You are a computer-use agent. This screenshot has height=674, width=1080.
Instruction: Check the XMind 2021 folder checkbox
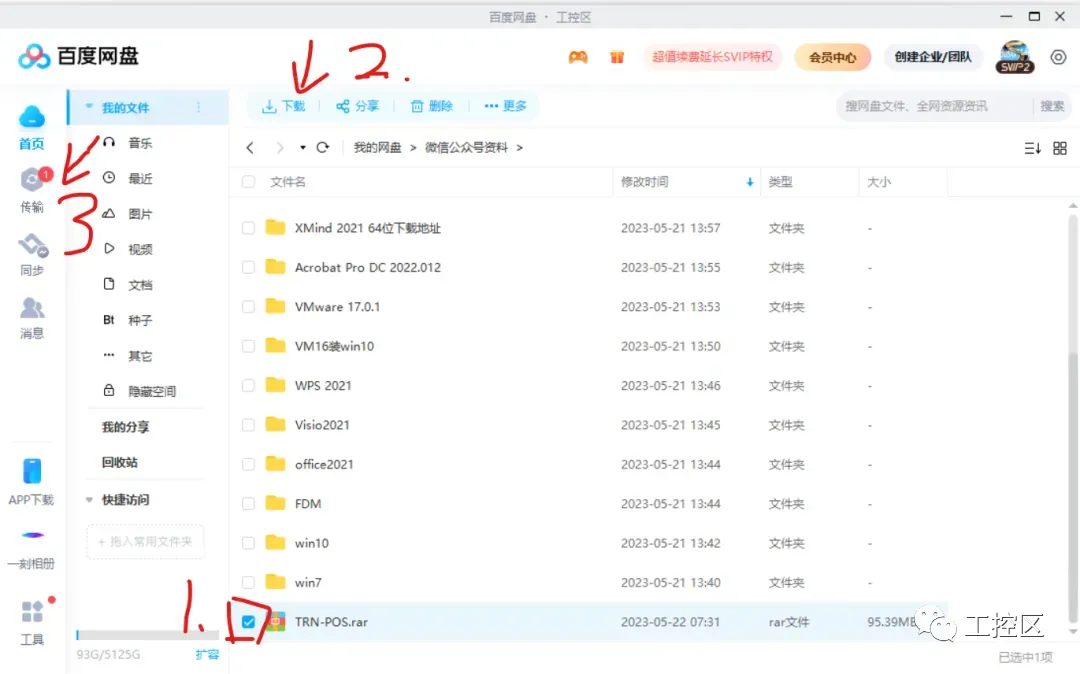[249, 228]
